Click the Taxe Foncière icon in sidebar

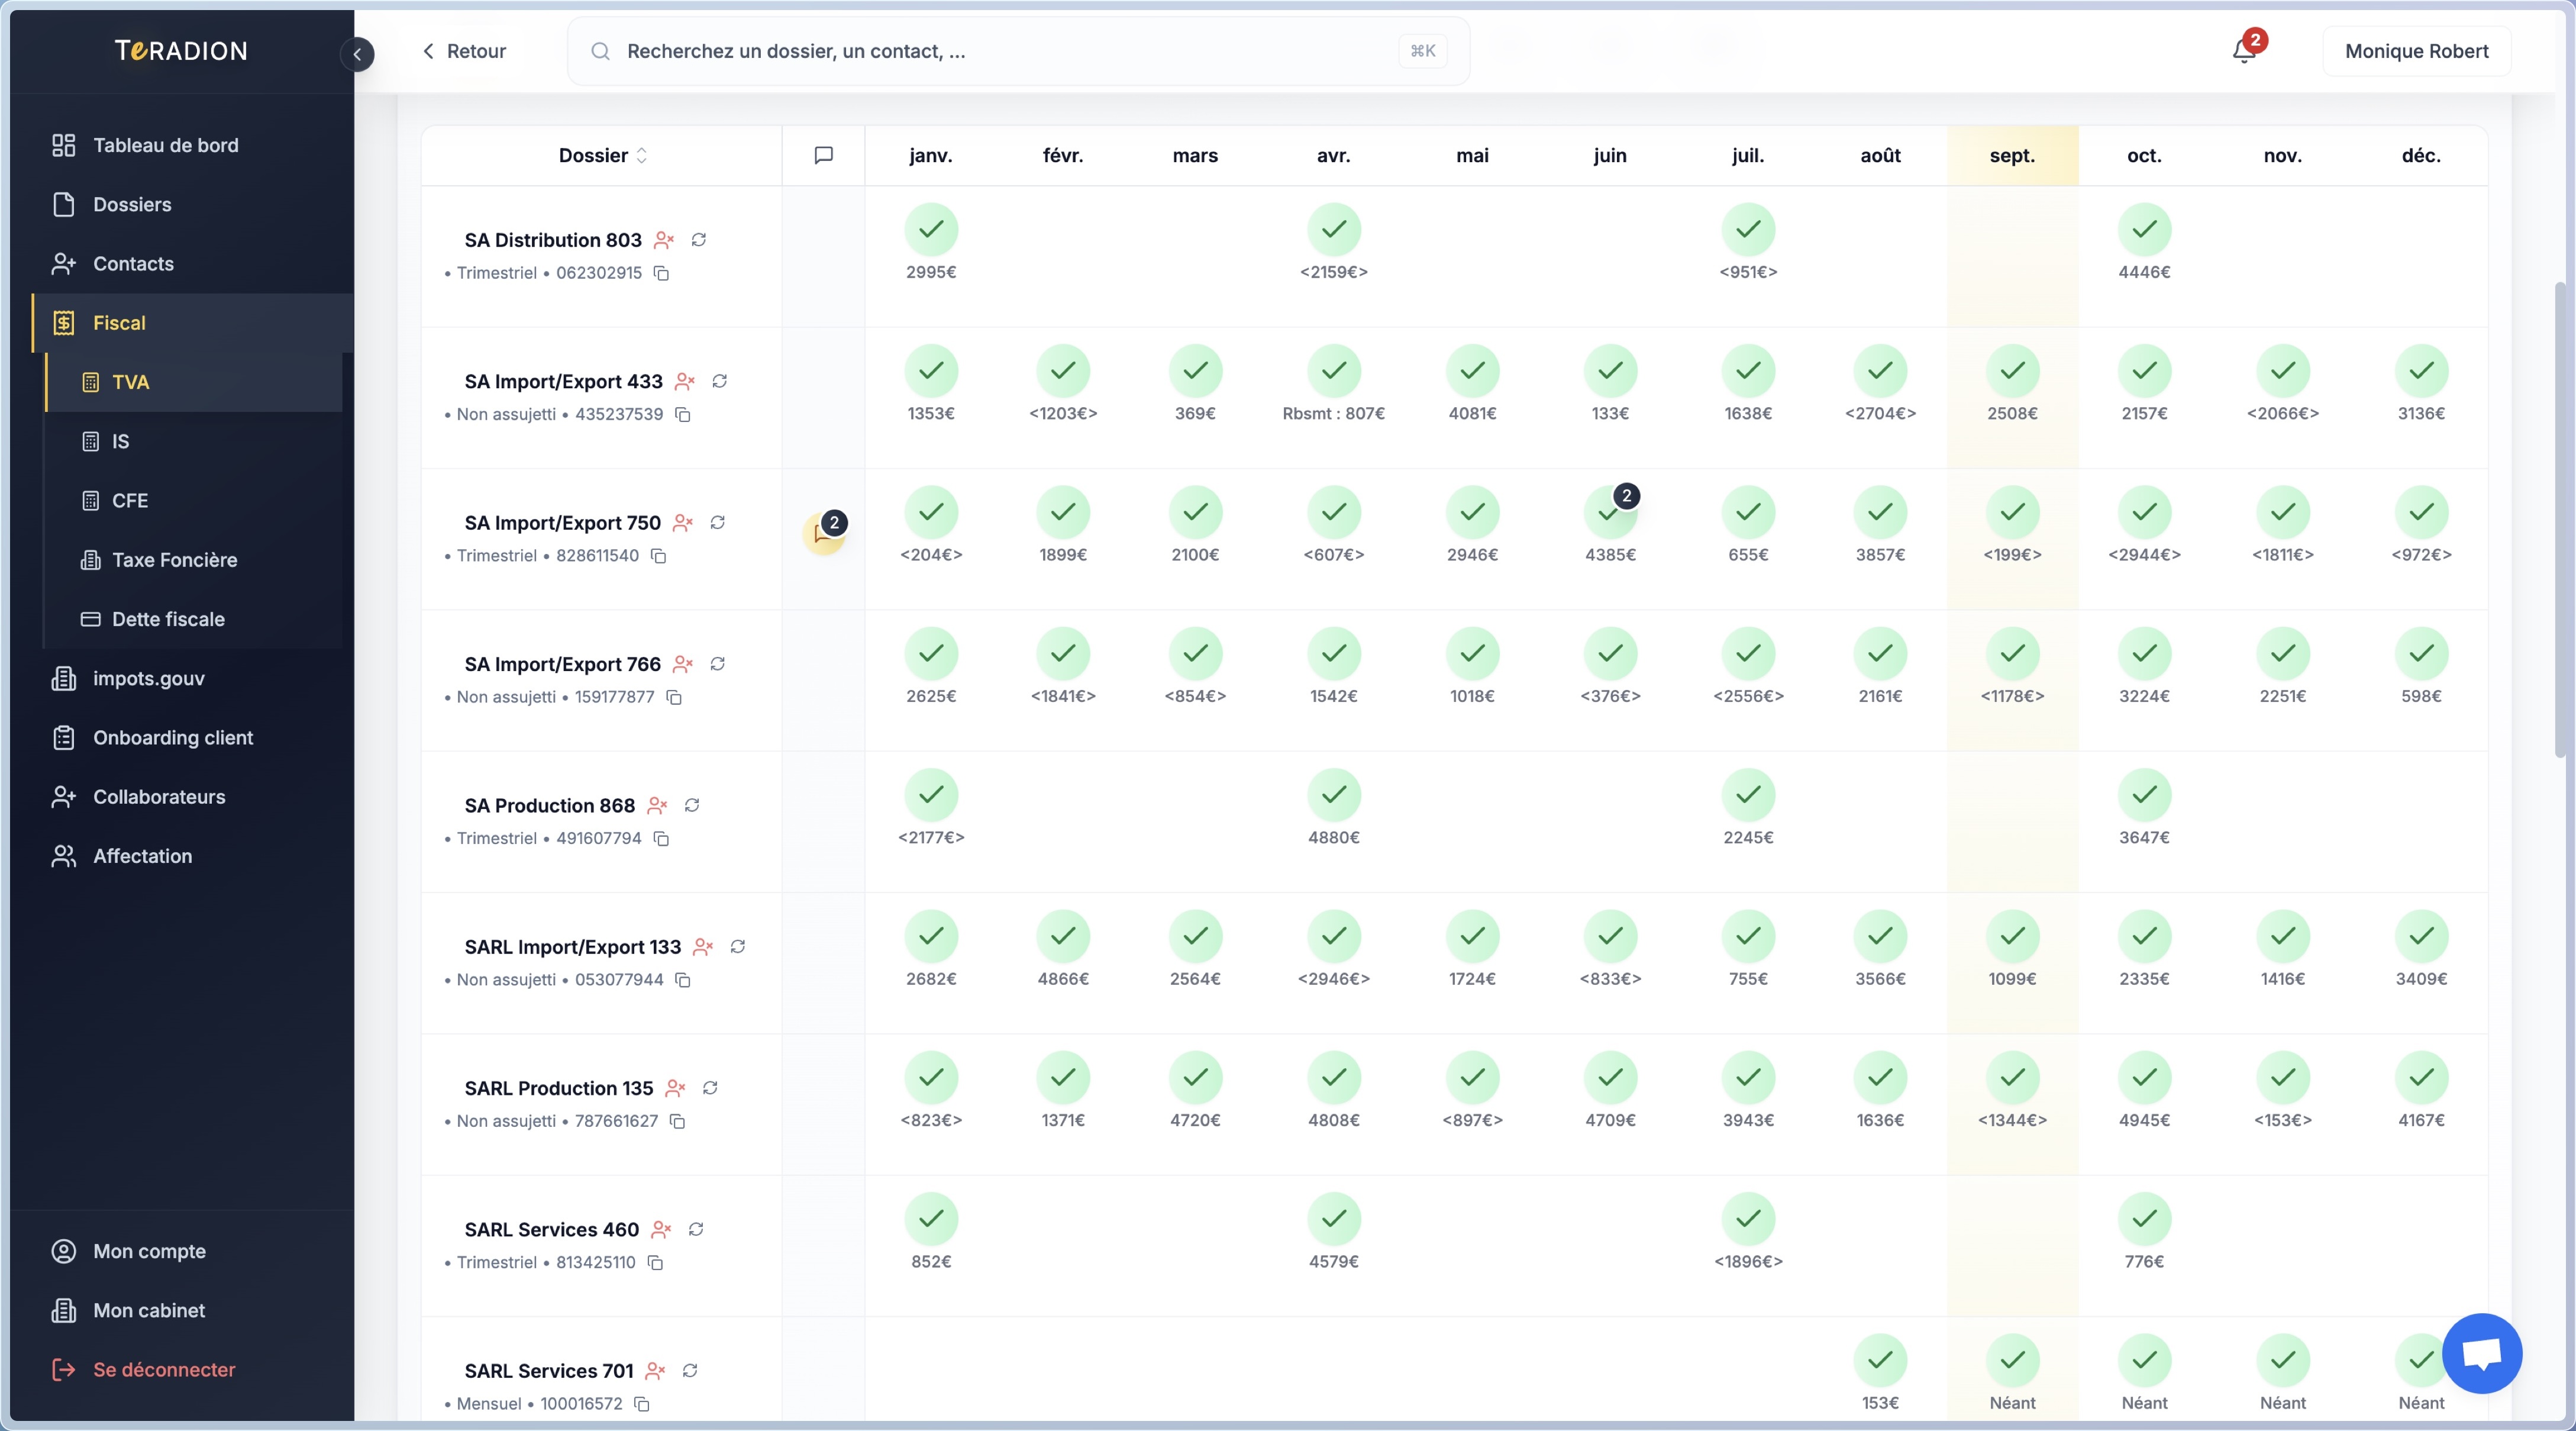pos(91,560)
